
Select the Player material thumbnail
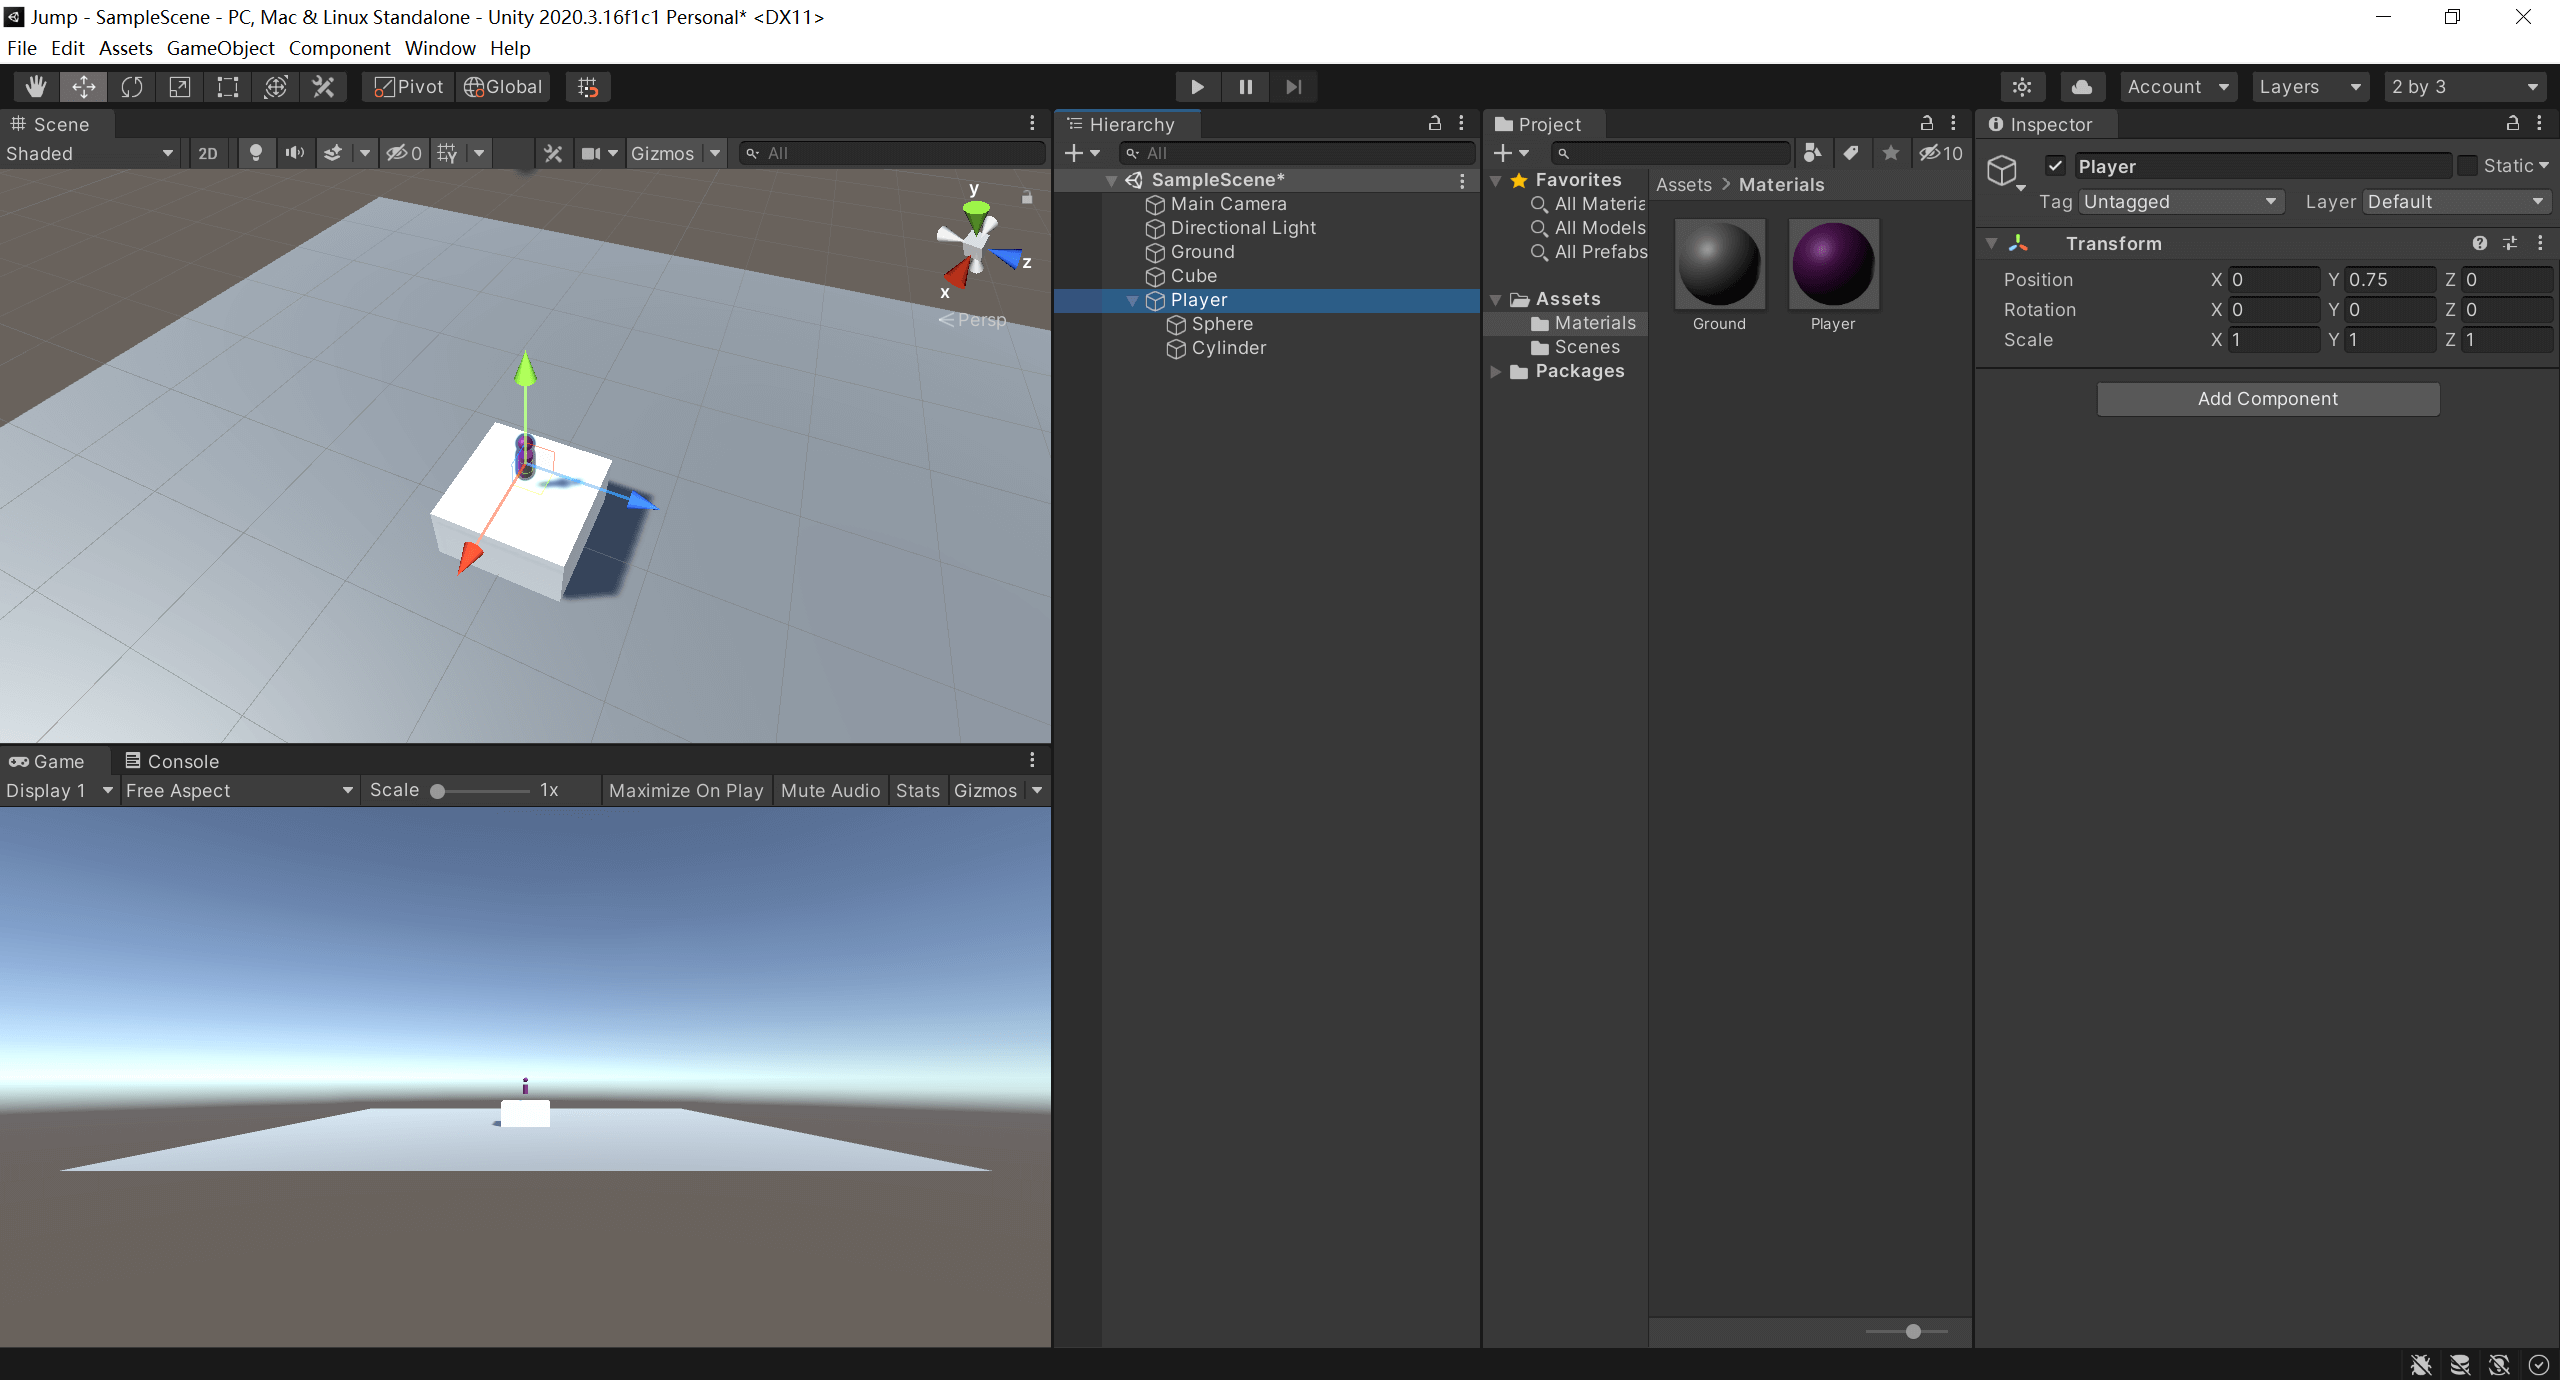[x=1832, y=265]
